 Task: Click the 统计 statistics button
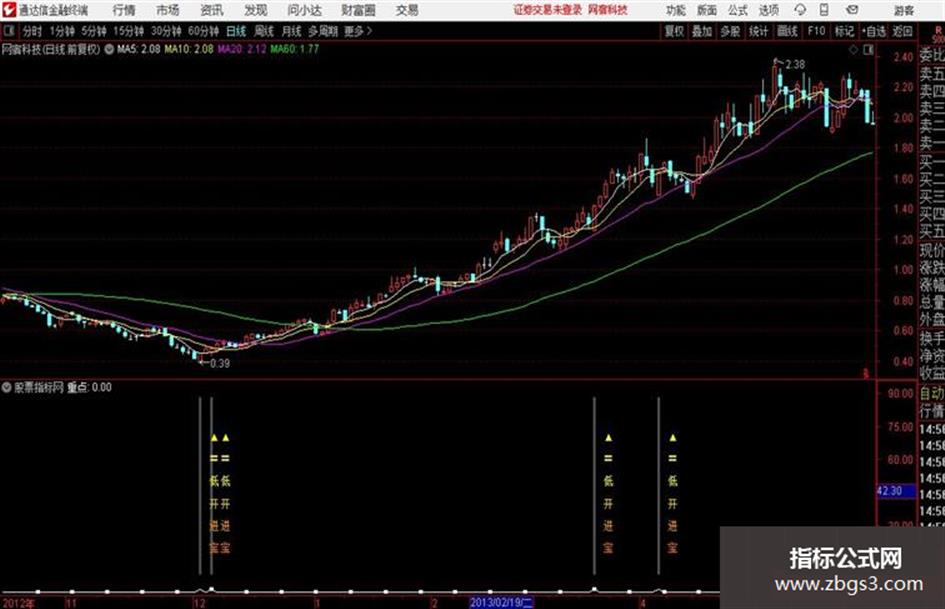(759, 31)
